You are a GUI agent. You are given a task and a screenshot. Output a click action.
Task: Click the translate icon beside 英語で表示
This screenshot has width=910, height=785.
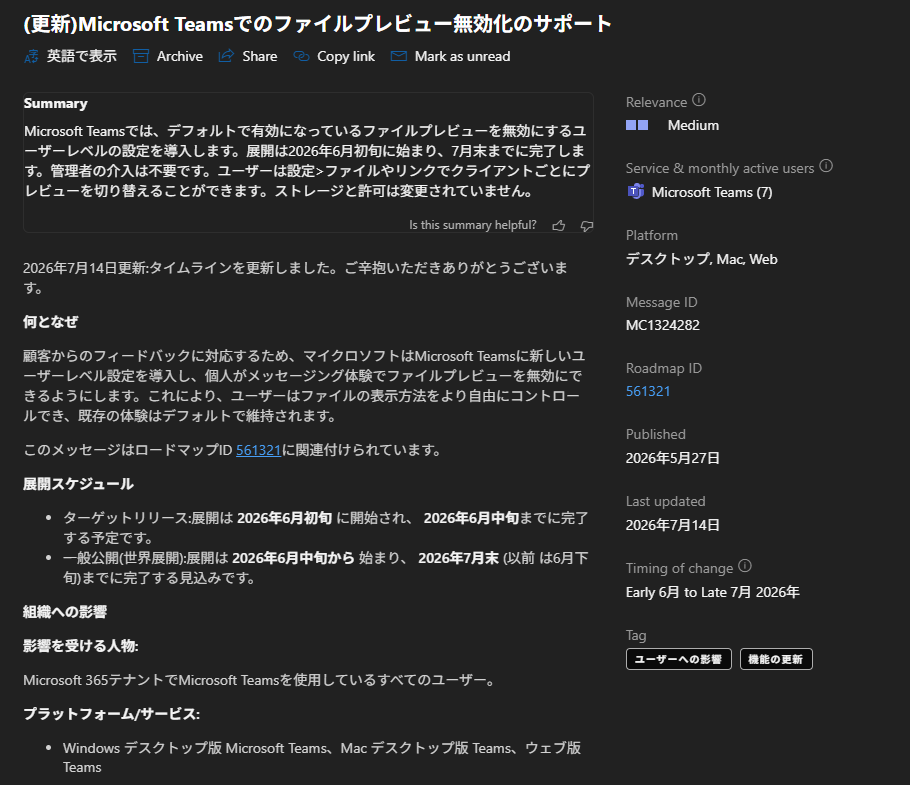point(31,56)
